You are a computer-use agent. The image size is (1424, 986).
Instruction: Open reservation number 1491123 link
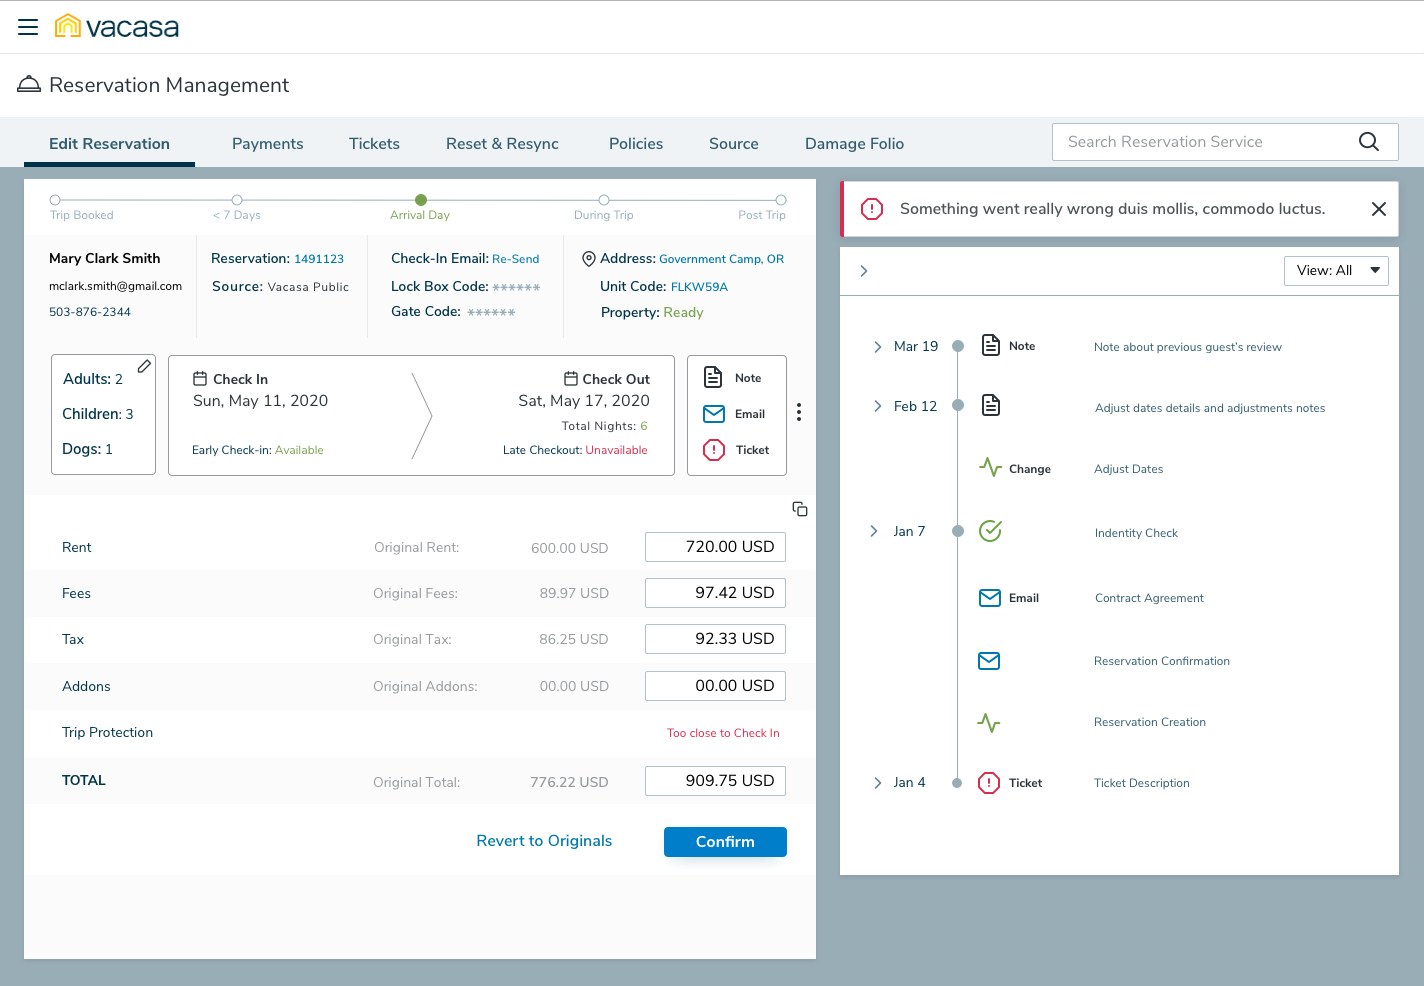tap(319, 259)
